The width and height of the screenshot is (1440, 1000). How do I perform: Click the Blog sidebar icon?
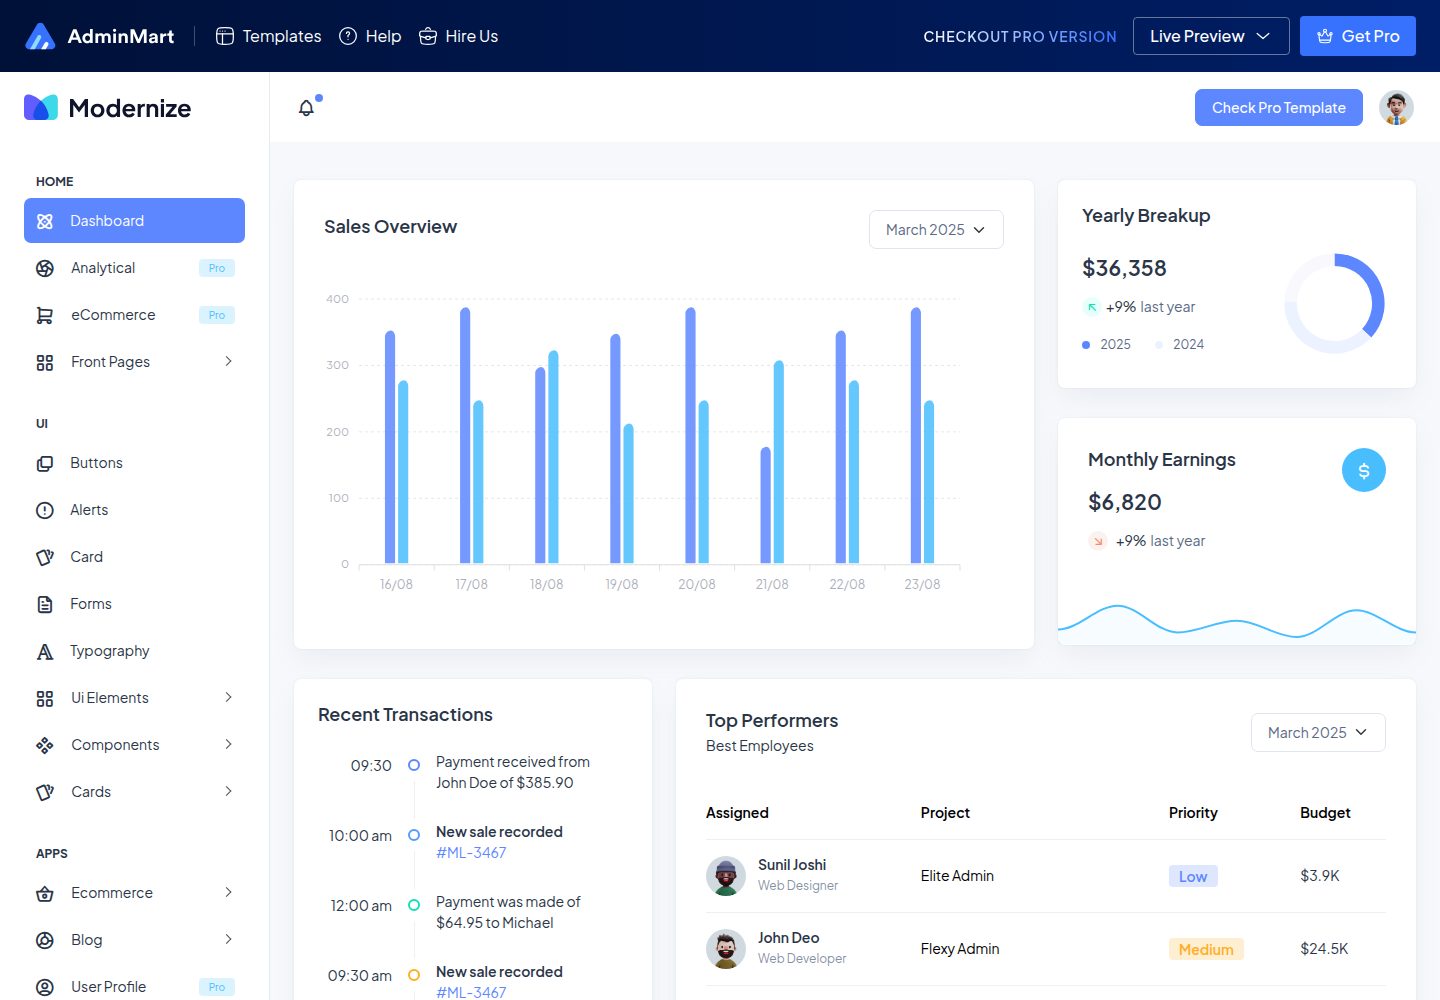45,940
